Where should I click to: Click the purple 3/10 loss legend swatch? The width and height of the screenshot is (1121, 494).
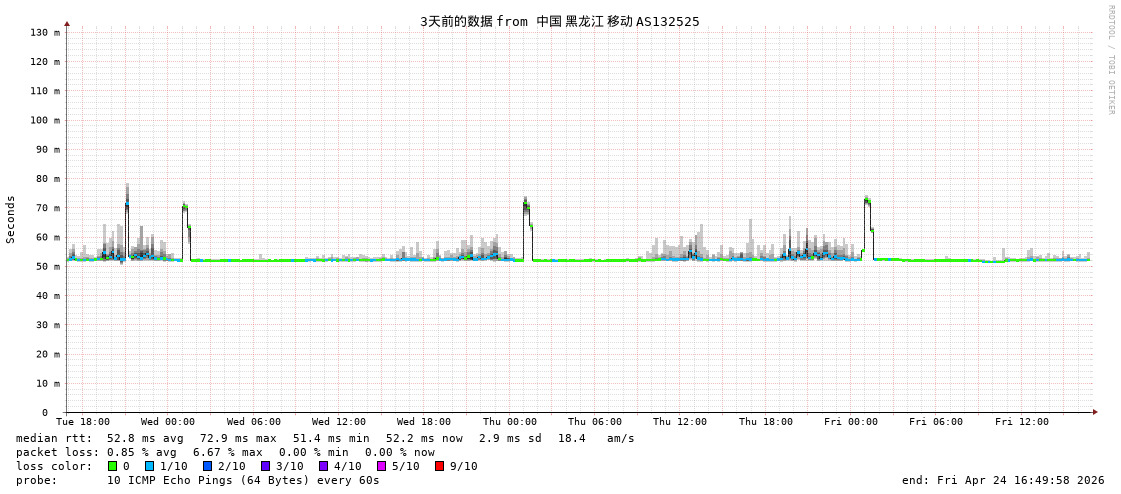click(x=265, y=466)
